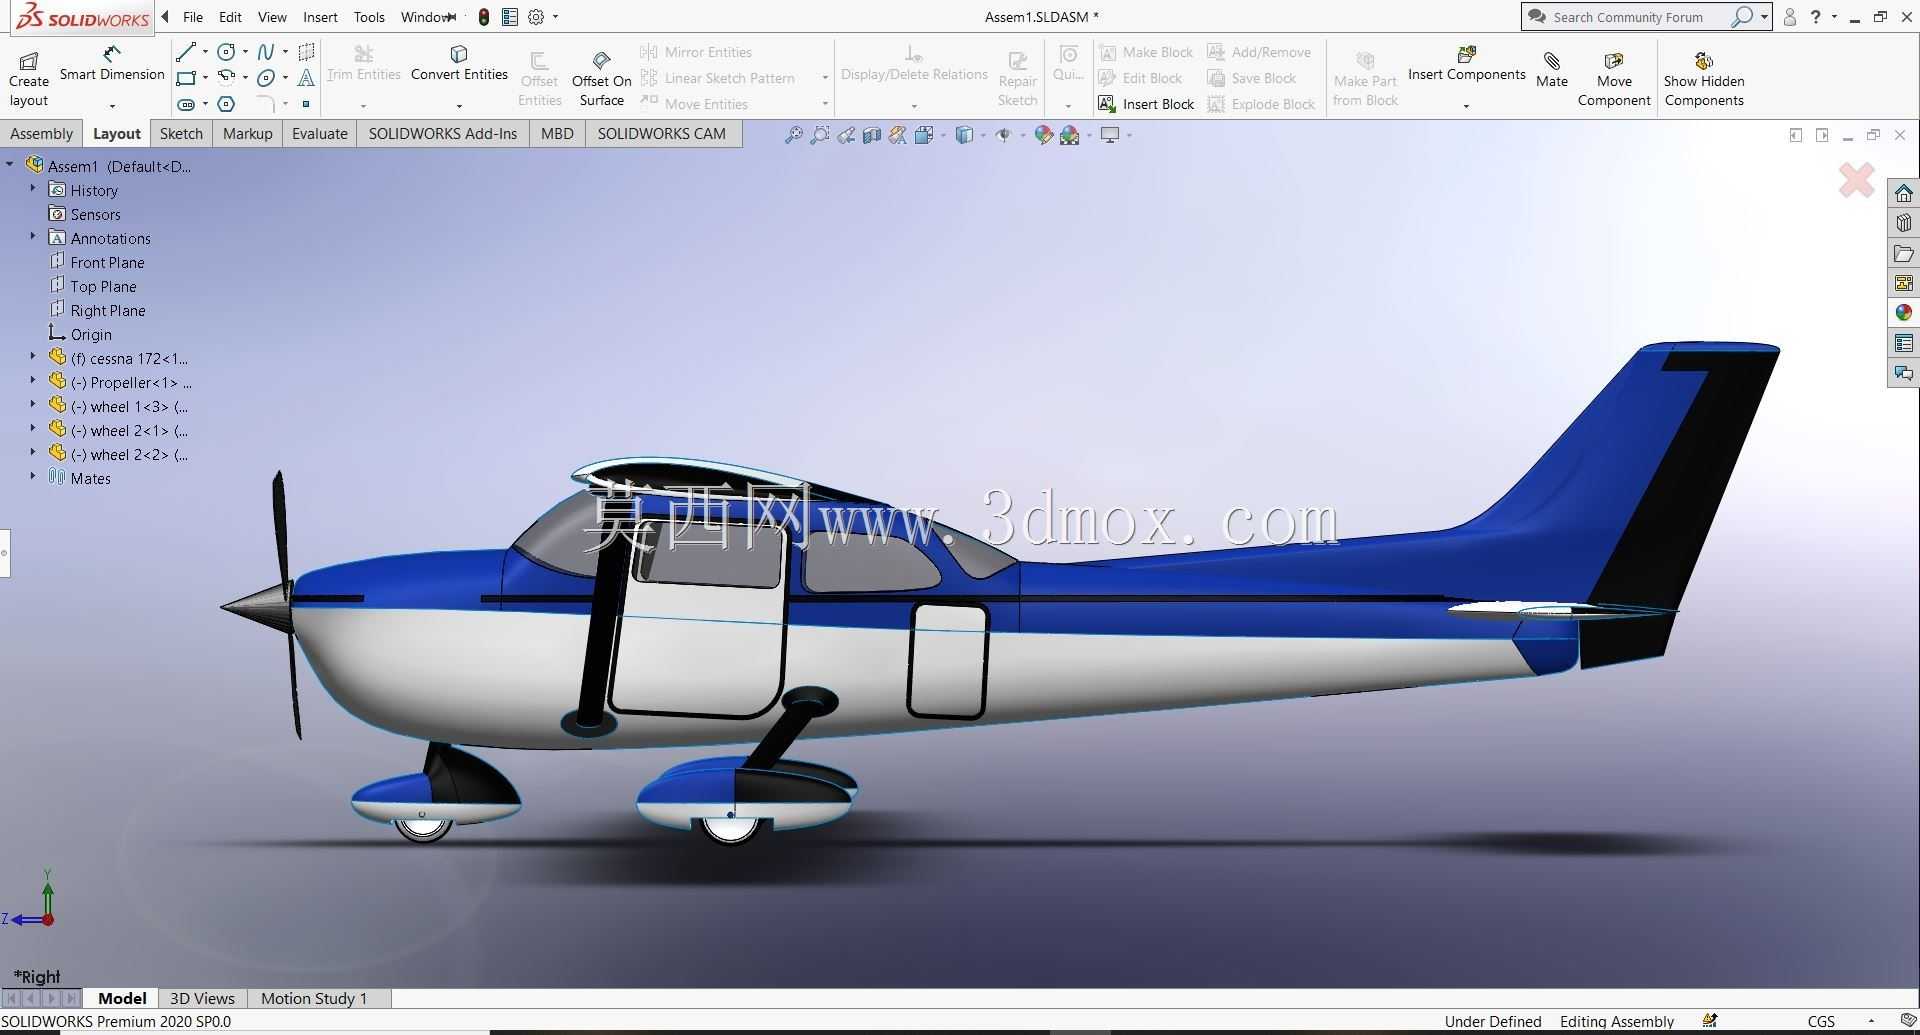The image size is (1920, 1035).
Task: Click Zoom to Area in view toolbar
Action: tap(819, 135)
